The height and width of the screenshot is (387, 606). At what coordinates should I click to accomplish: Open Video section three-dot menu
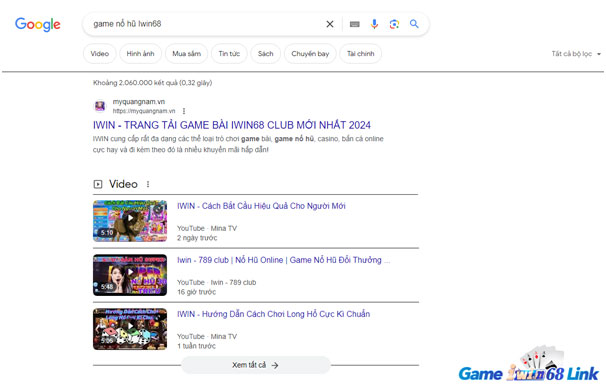coord(148,184)
